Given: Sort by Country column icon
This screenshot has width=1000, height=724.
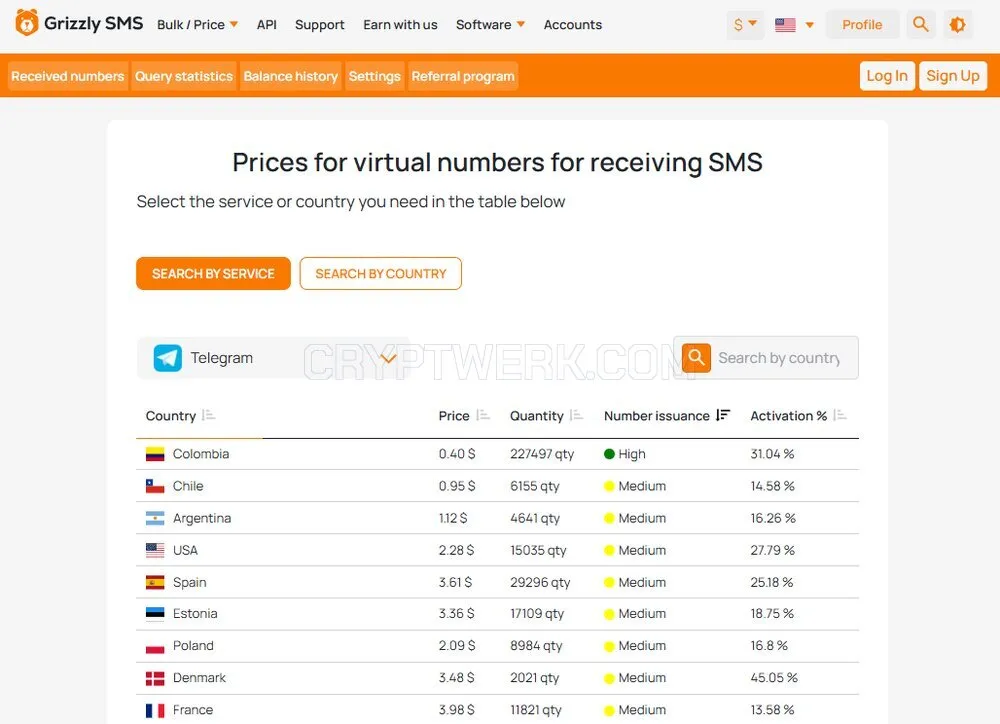Looking at the screenshot, I should pyautogui.click(x=209, y=415).
